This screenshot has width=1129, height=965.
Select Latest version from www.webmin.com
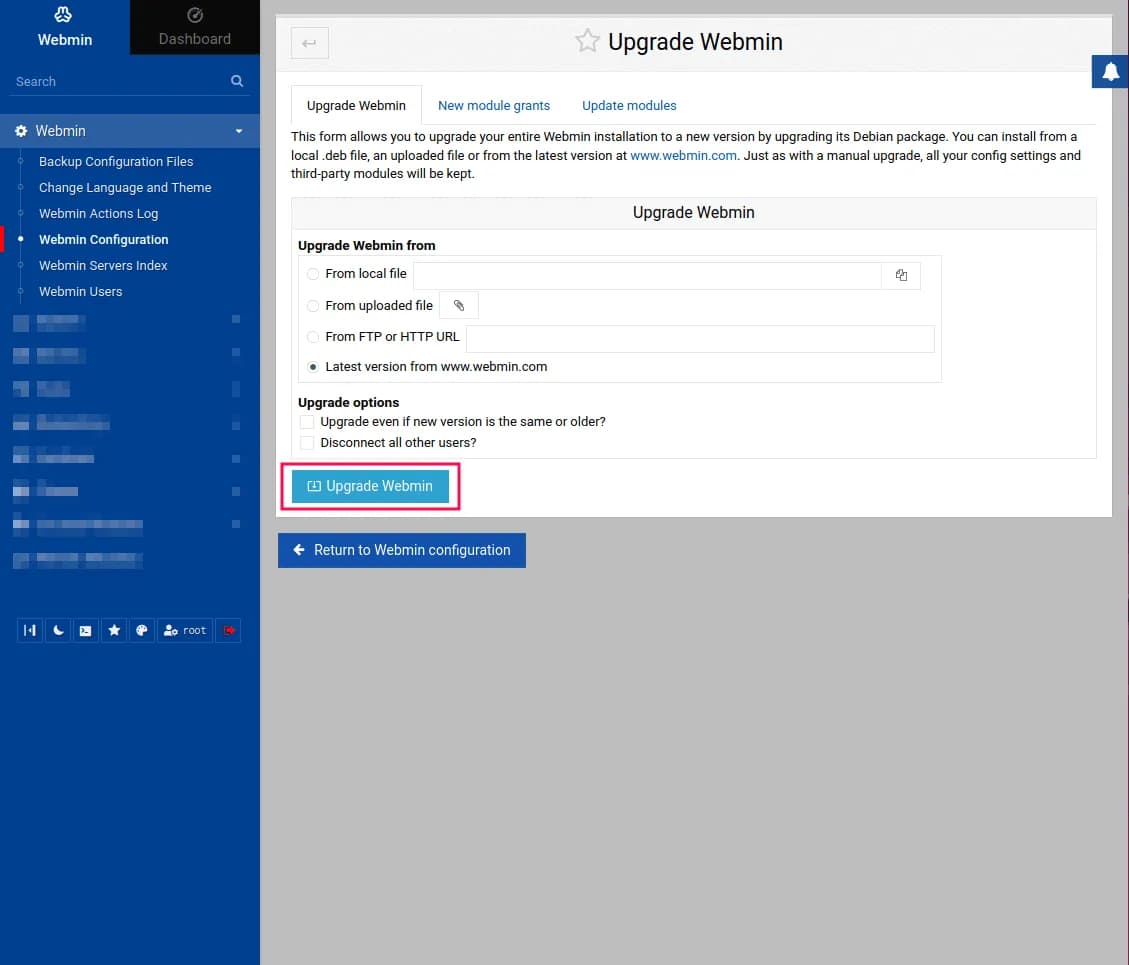[312, 367]
